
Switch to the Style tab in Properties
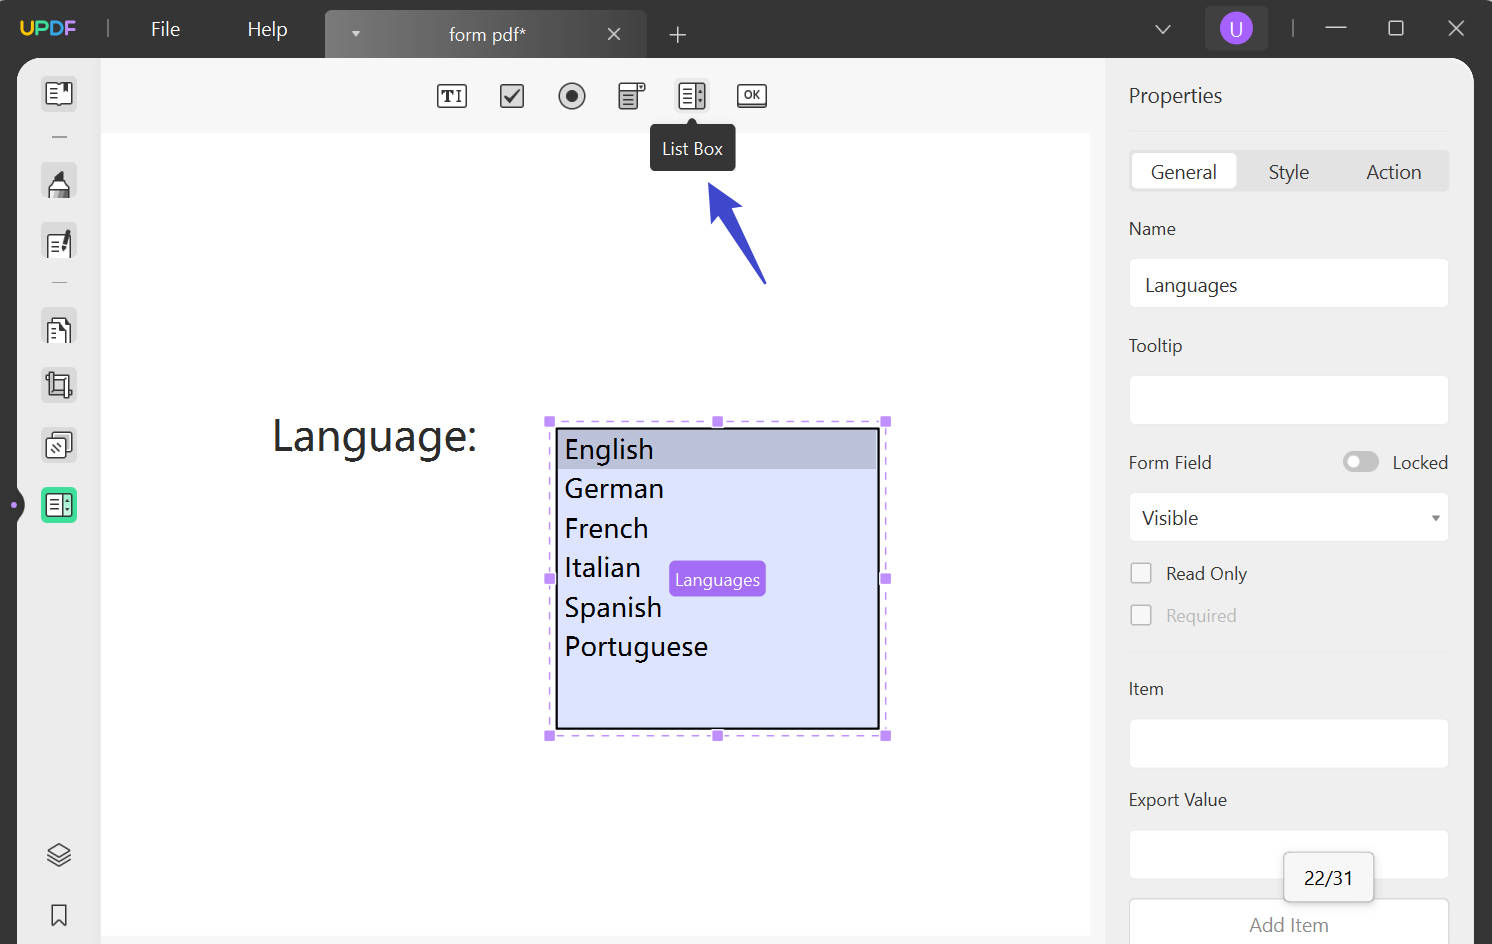[1288, 171]
